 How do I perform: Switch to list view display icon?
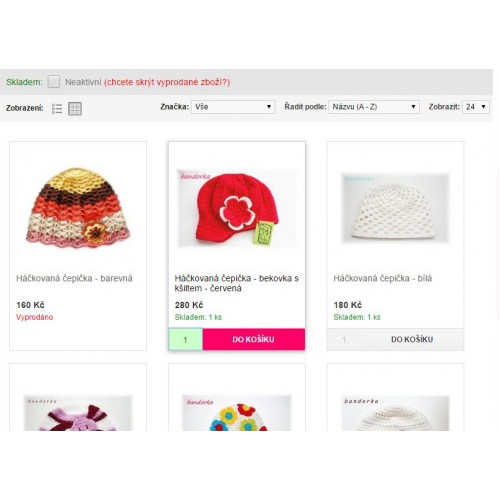pos(57,109)
